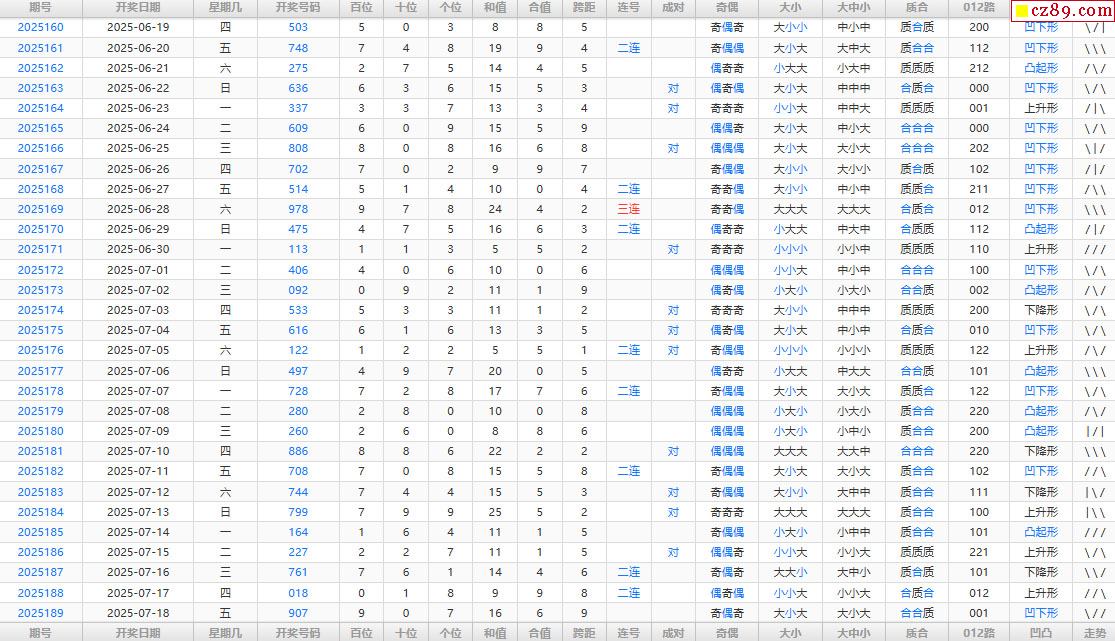Click footer row heading 期号

(41, 632)
